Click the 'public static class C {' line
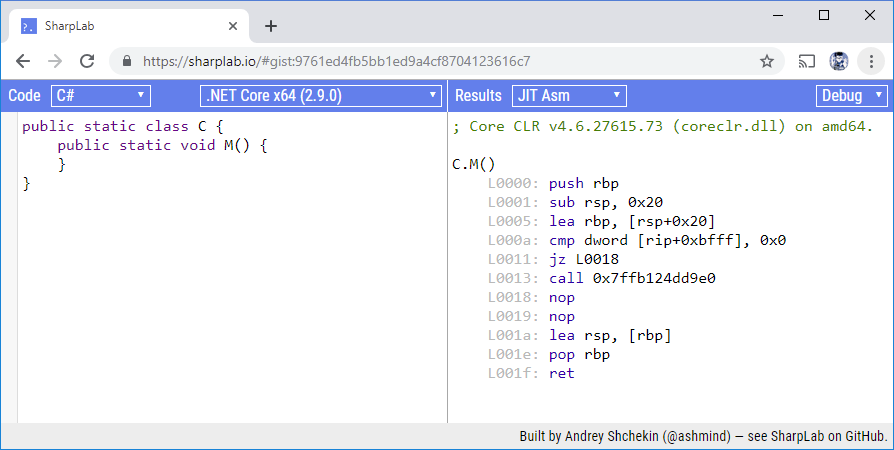 tap(123, 126)
